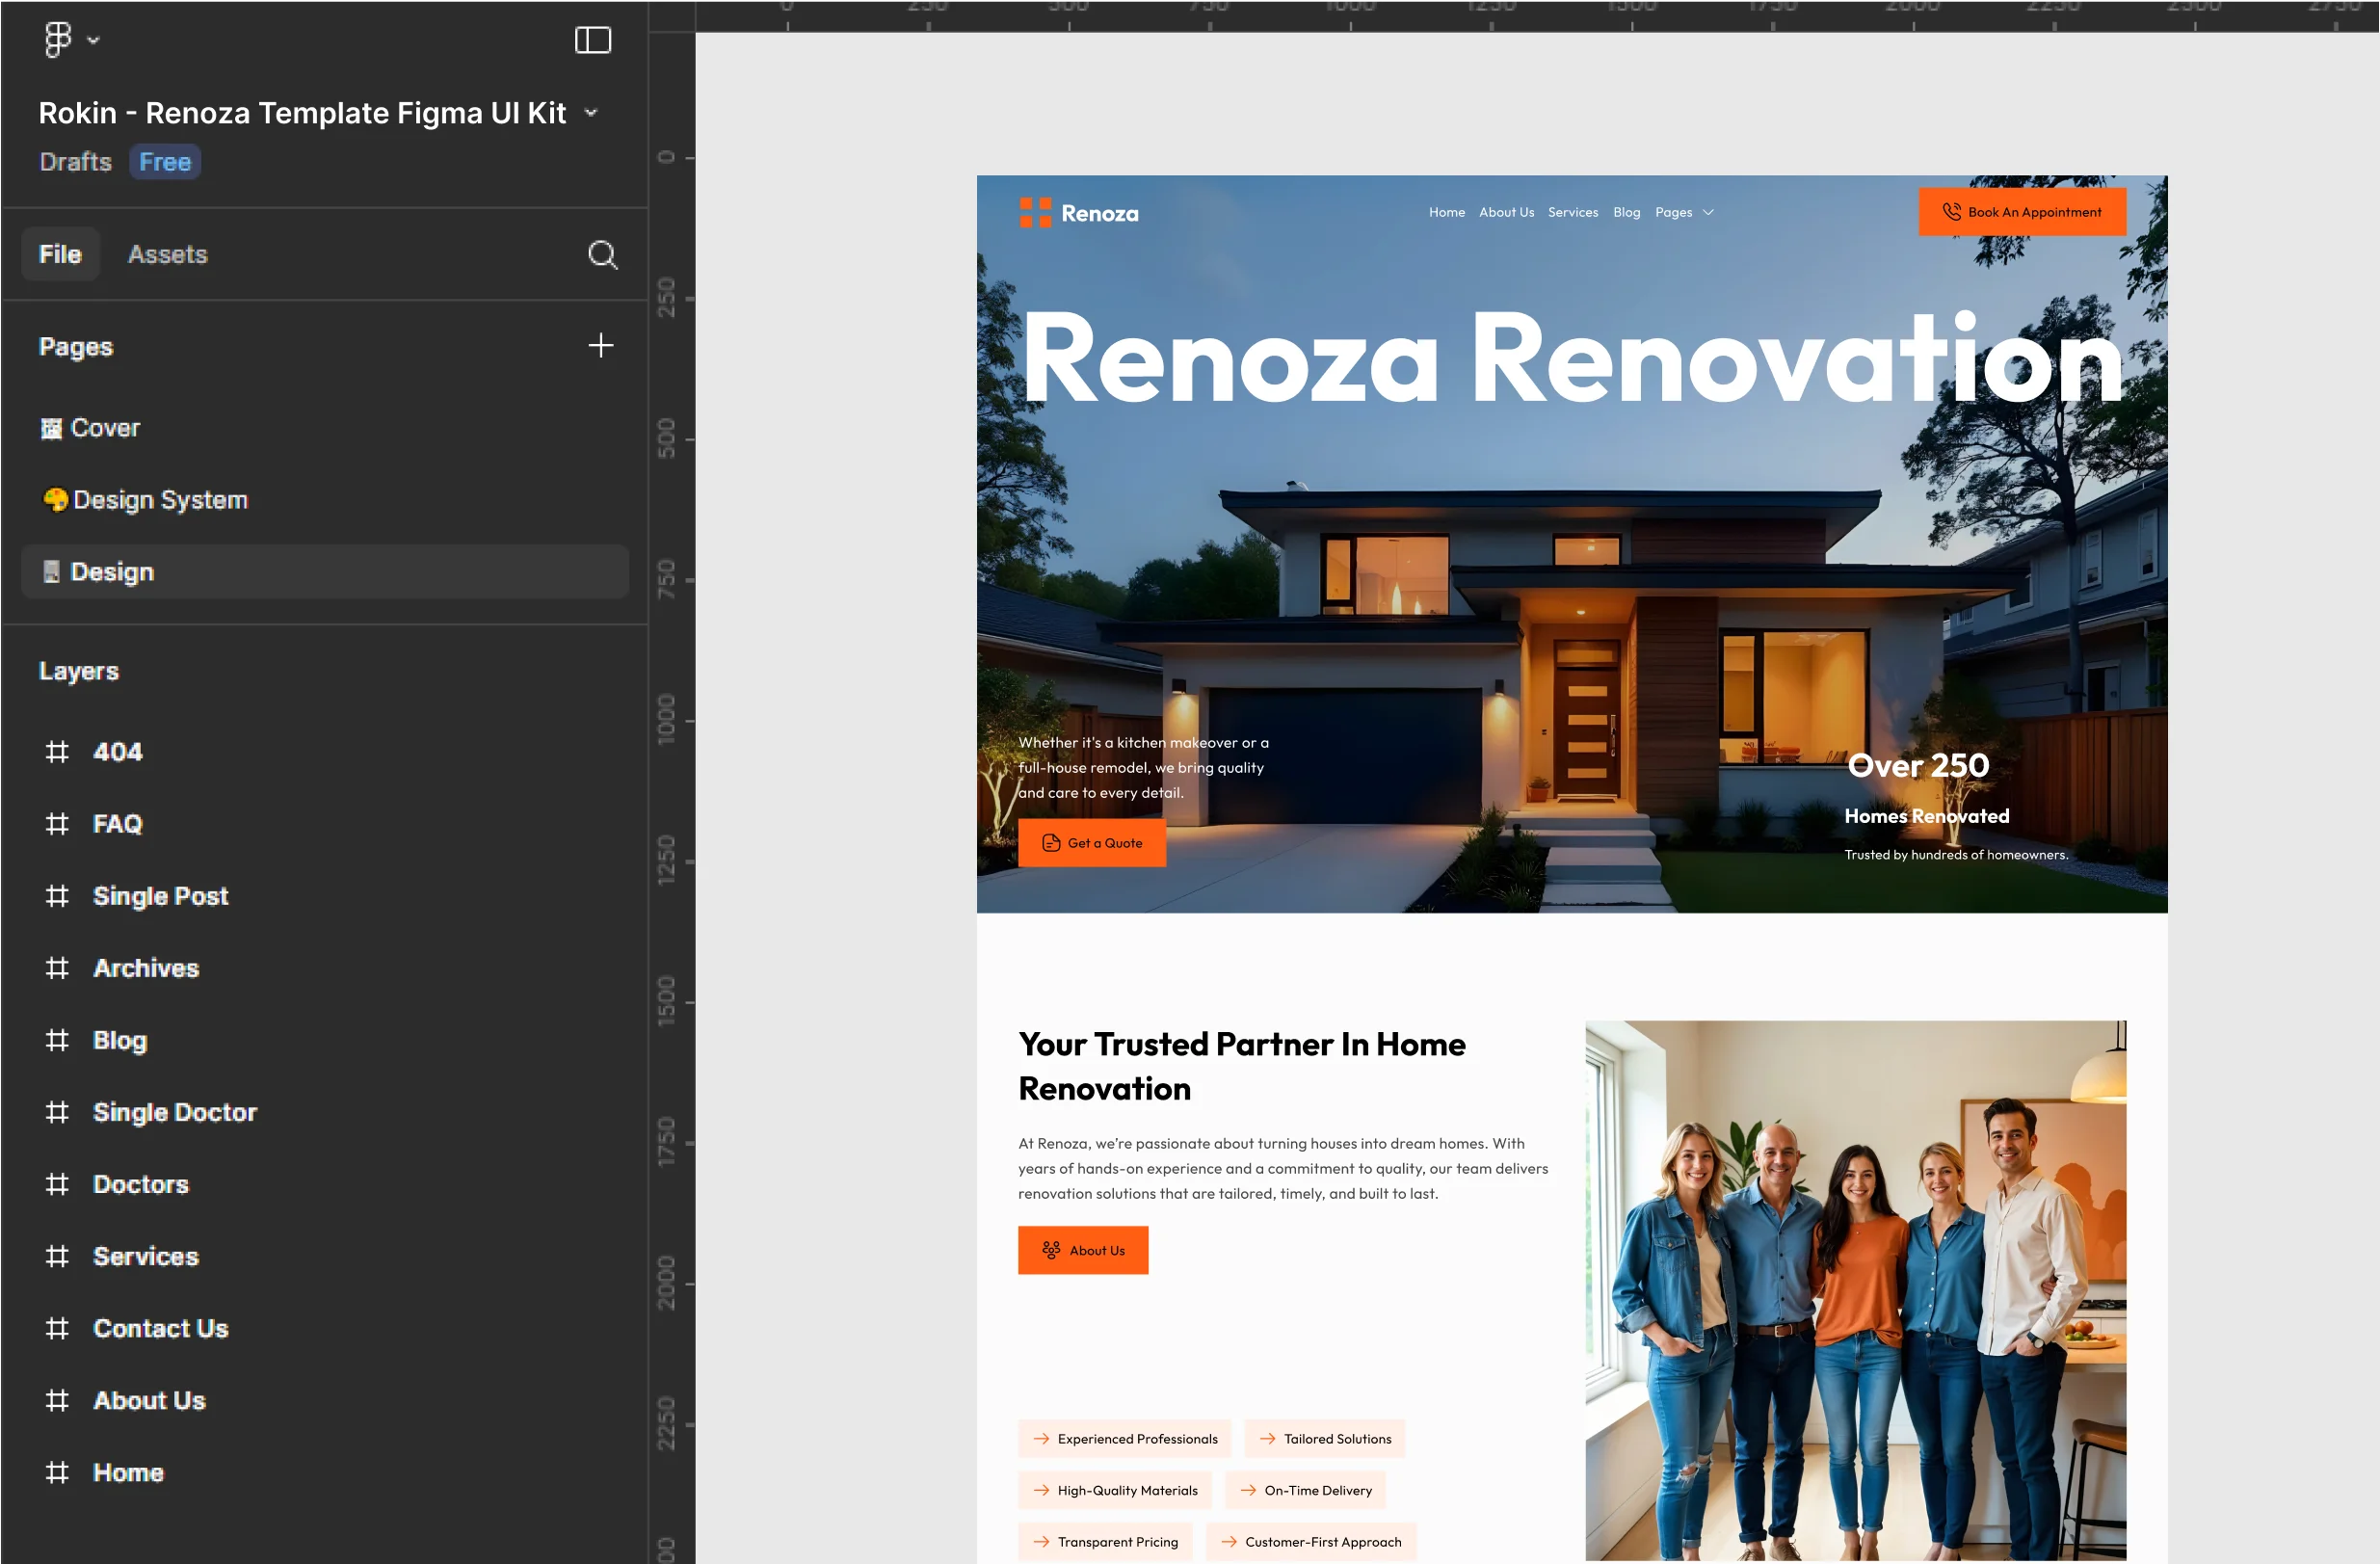This screenshot has width=2380, height=1564.
Task: Click Services in the site navigation
Action: 1573,212
